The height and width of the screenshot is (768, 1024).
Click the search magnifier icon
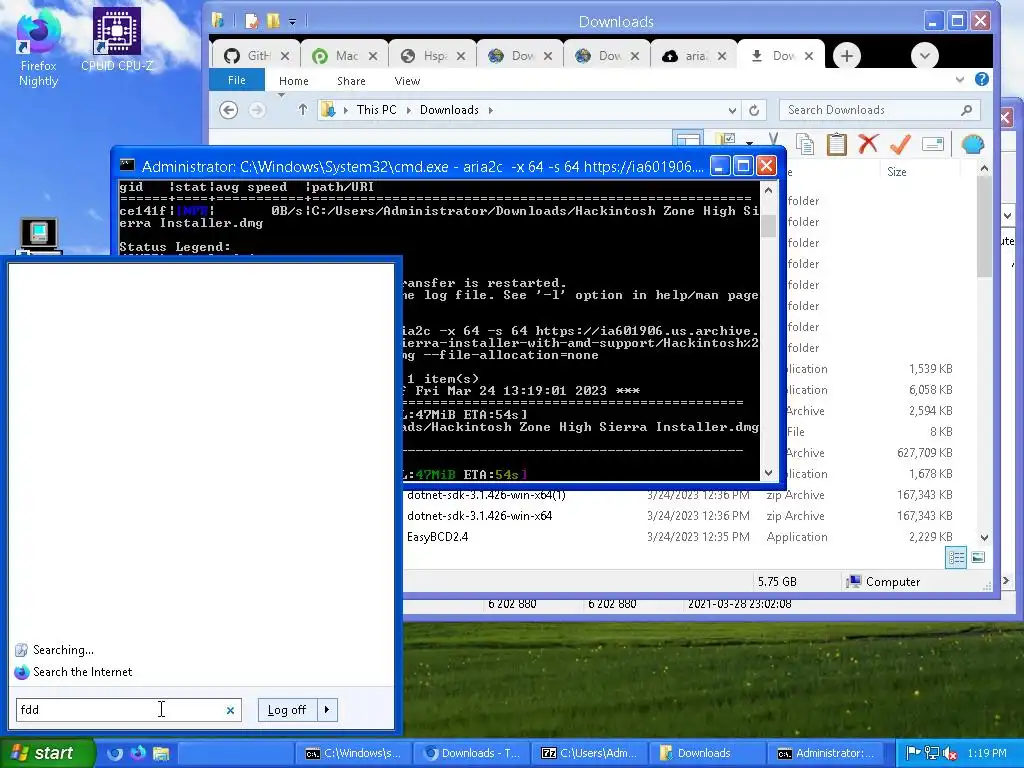967,110
